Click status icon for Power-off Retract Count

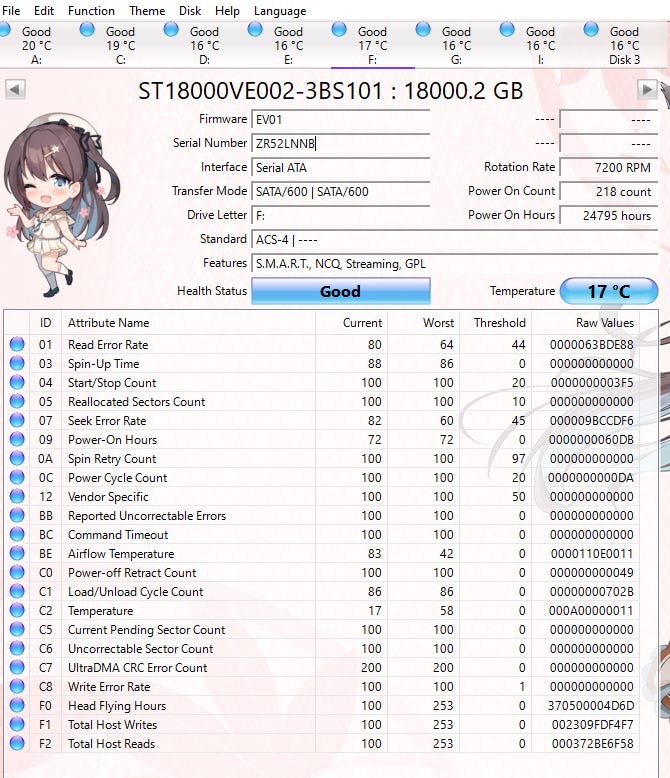(17, 573)
